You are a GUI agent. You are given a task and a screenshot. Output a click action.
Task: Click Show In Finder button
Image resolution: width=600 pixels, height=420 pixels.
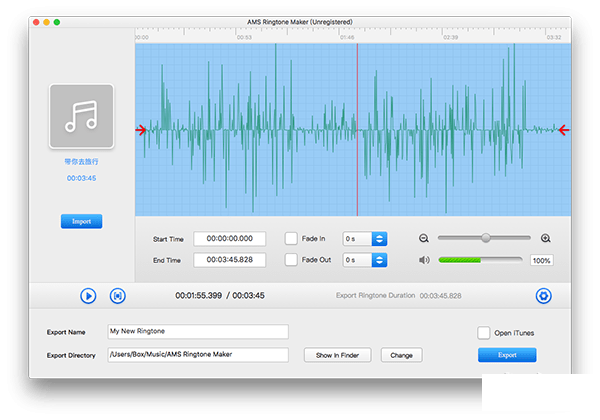338,355
